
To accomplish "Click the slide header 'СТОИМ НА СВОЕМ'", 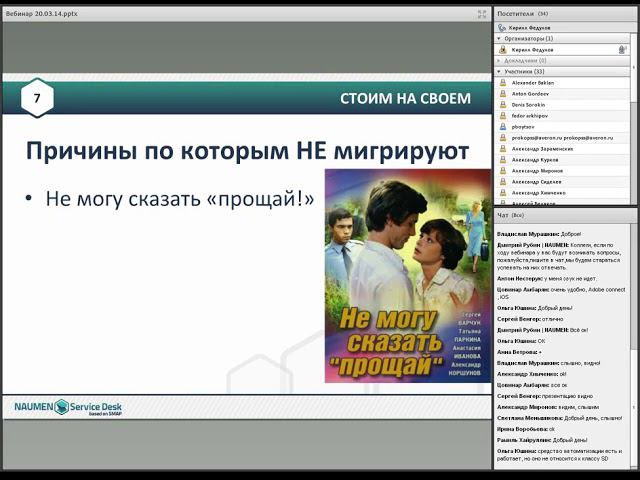I will click(405, 98).
